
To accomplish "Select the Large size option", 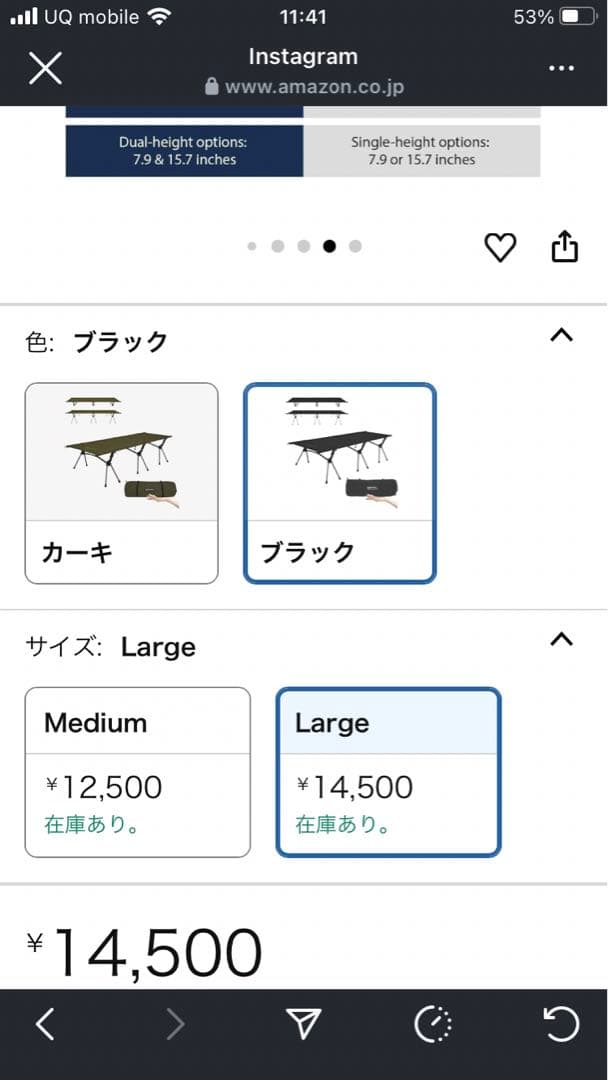I will point(389,772).
